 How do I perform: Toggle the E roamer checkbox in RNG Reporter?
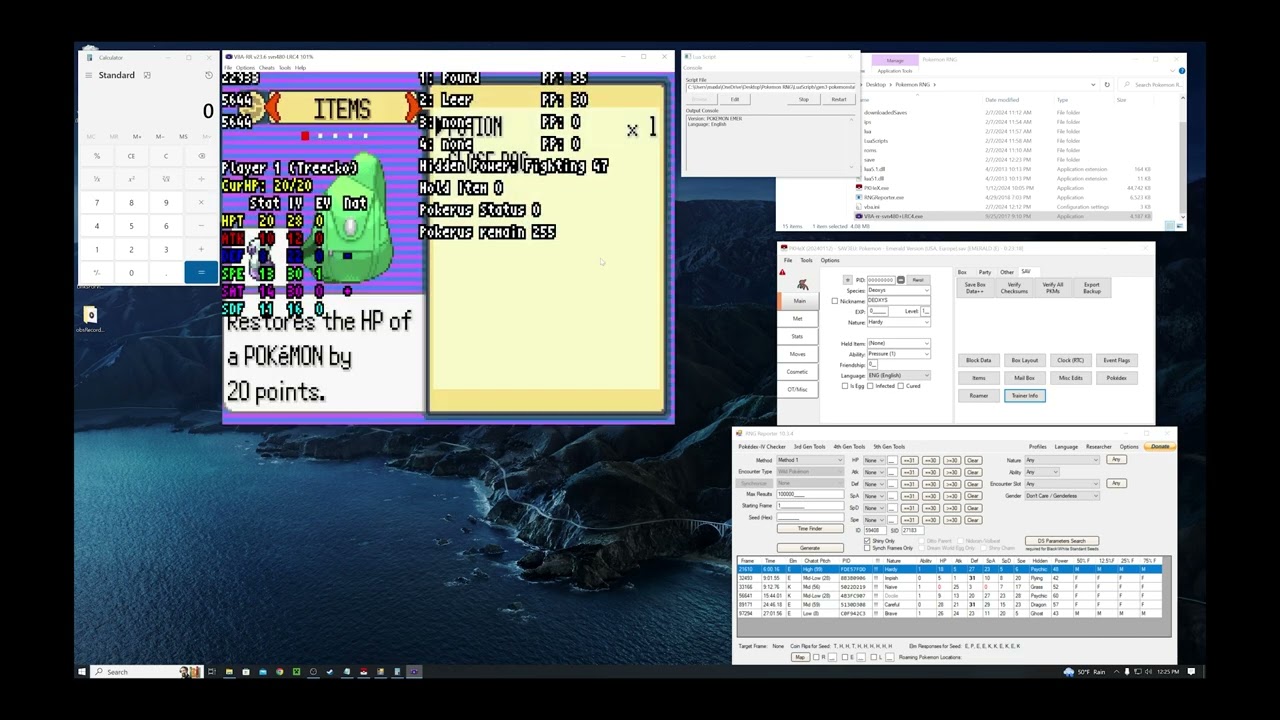[847, 657]
